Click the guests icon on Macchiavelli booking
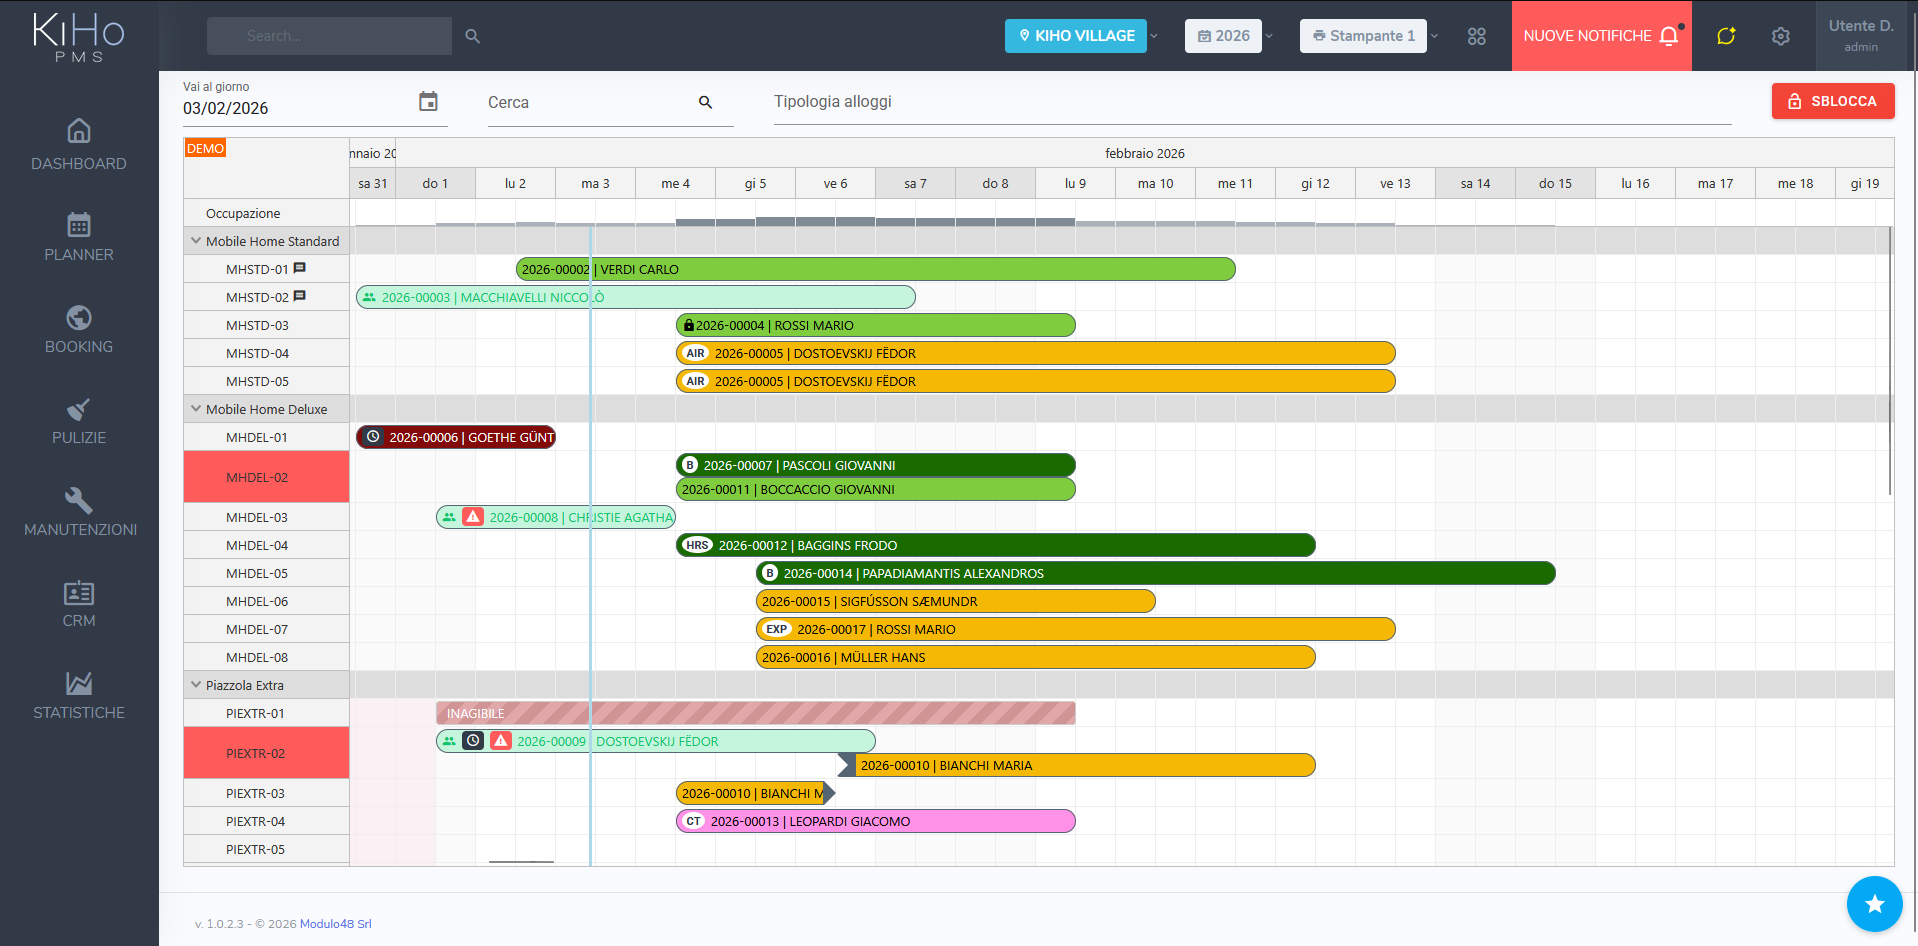Viewport: 1918px width, 946px height. [369, 297]
